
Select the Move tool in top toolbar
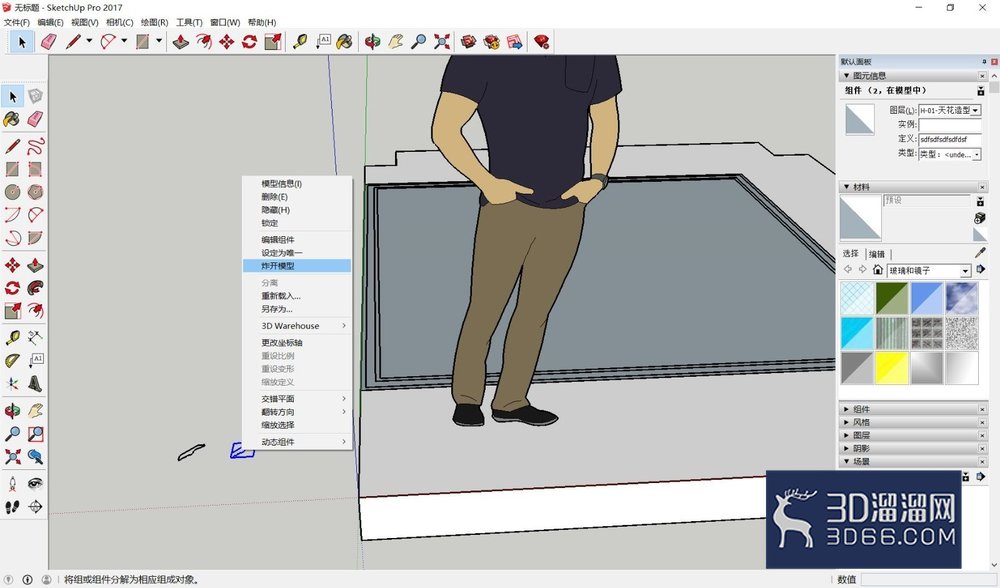point(226,42)
